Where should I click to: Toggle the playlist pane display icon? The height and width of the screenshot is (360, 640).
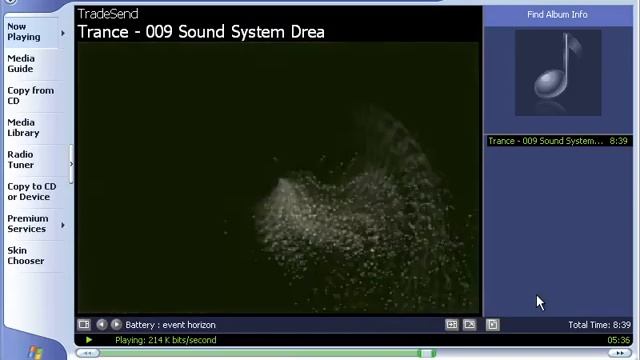493,324
